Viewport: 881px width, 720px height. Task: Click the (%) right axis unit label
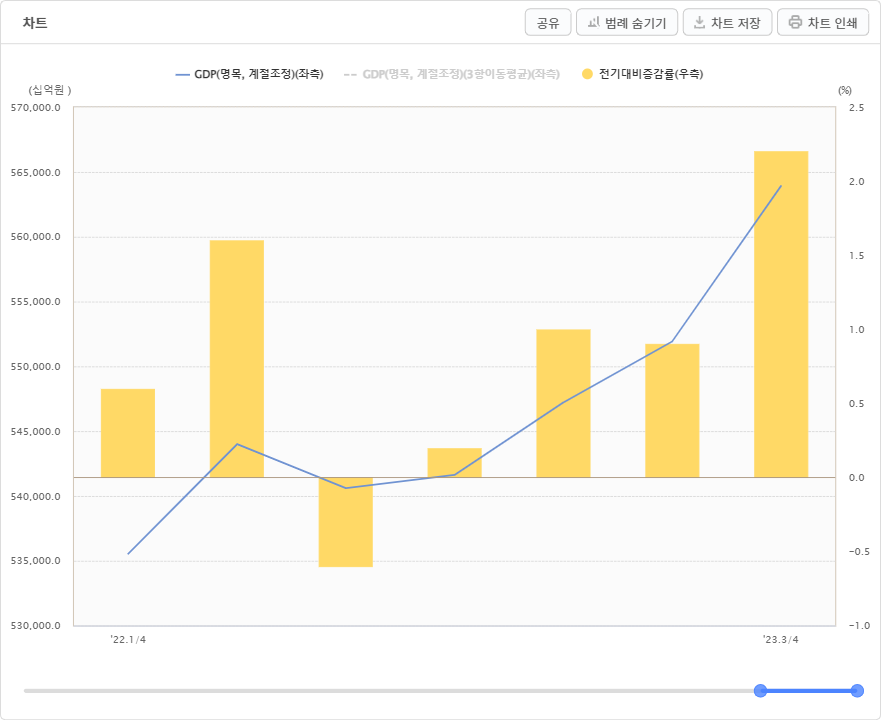(x=844, y=90)
